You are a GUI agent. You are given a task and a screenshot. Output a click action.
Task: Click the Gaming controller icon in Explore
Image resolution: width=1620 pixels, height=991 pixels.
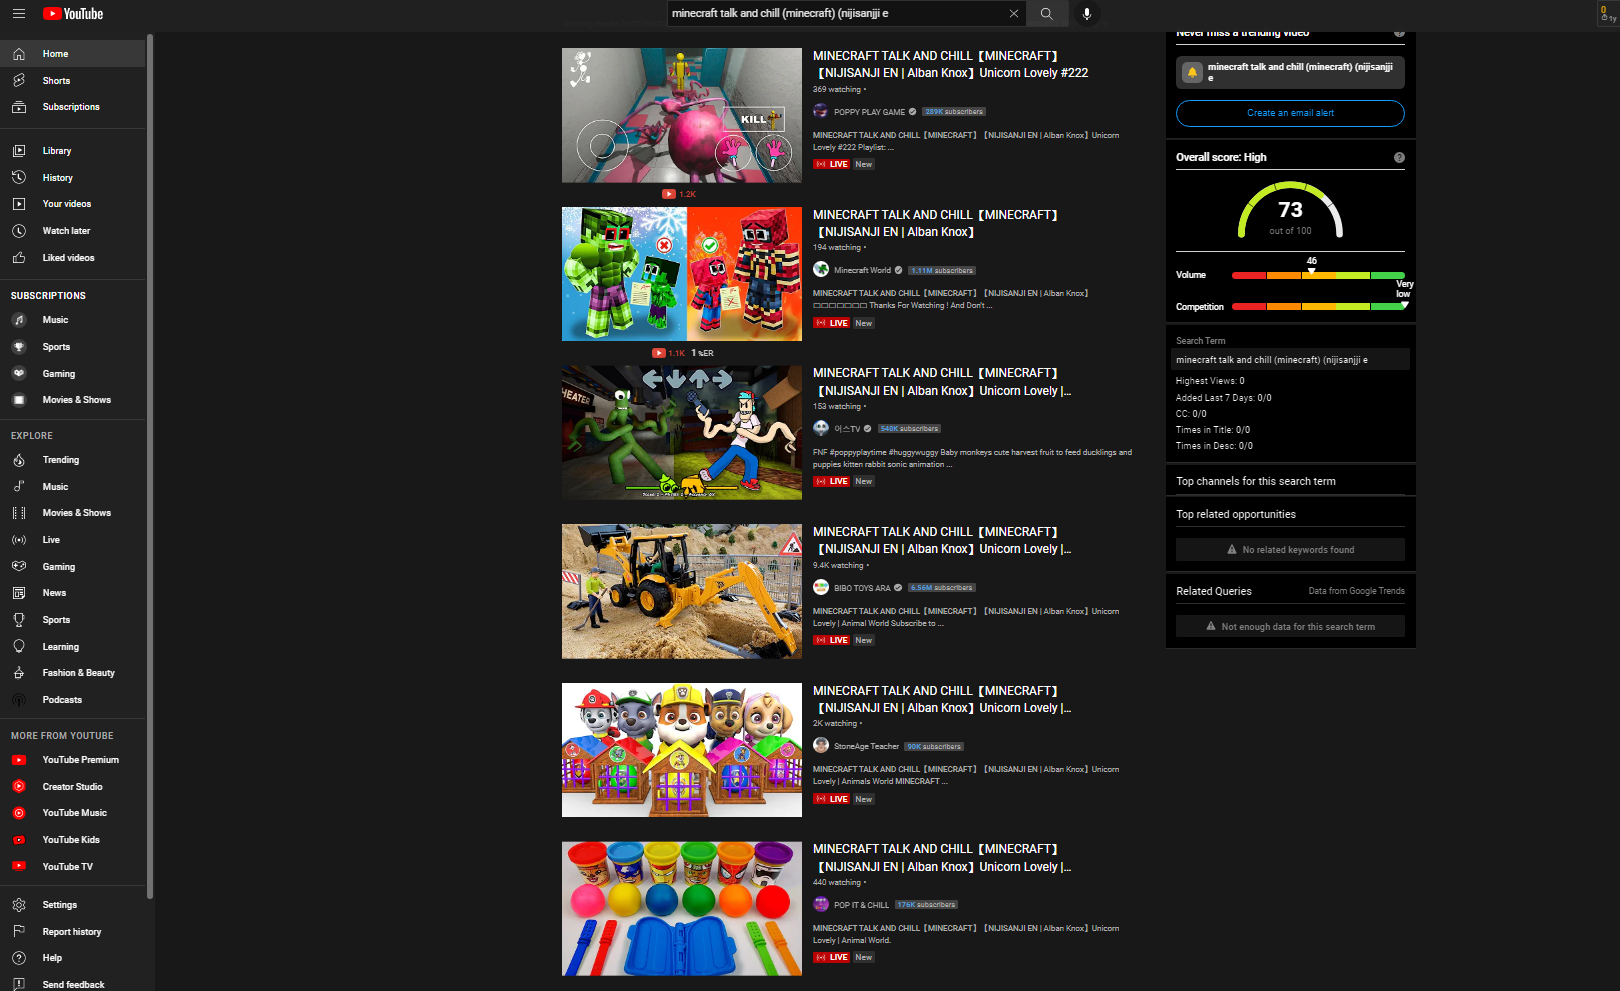tap(19, 567)
